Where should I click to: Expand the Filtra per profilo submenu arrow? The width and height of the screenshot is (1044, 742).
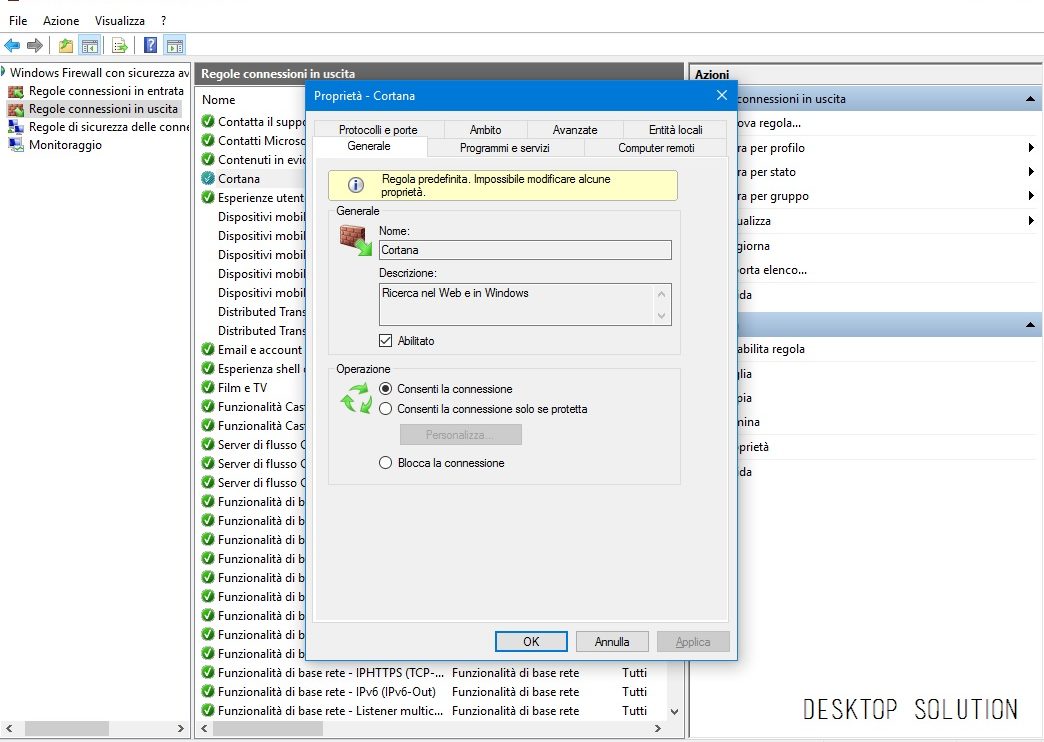1030,148
